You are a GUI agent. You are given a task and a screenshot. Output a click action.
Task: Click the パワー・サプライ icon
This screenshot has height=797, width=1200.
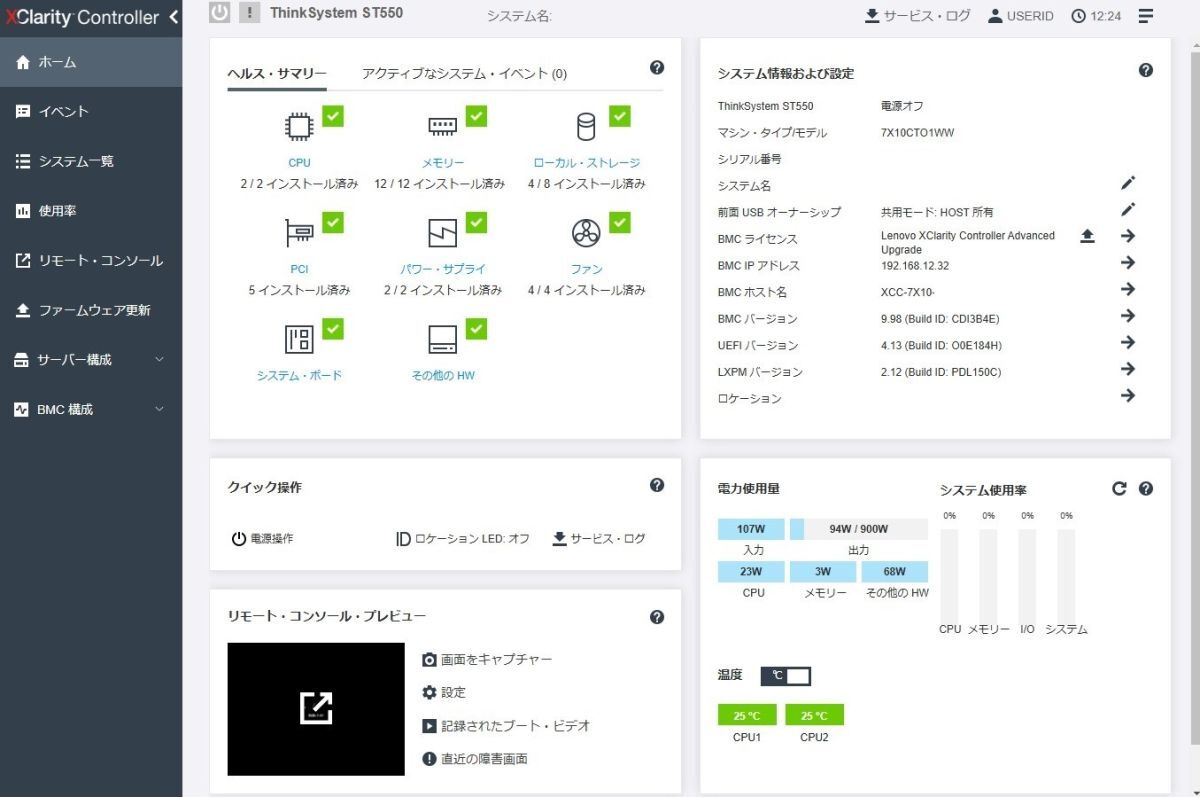coord(442,233)
